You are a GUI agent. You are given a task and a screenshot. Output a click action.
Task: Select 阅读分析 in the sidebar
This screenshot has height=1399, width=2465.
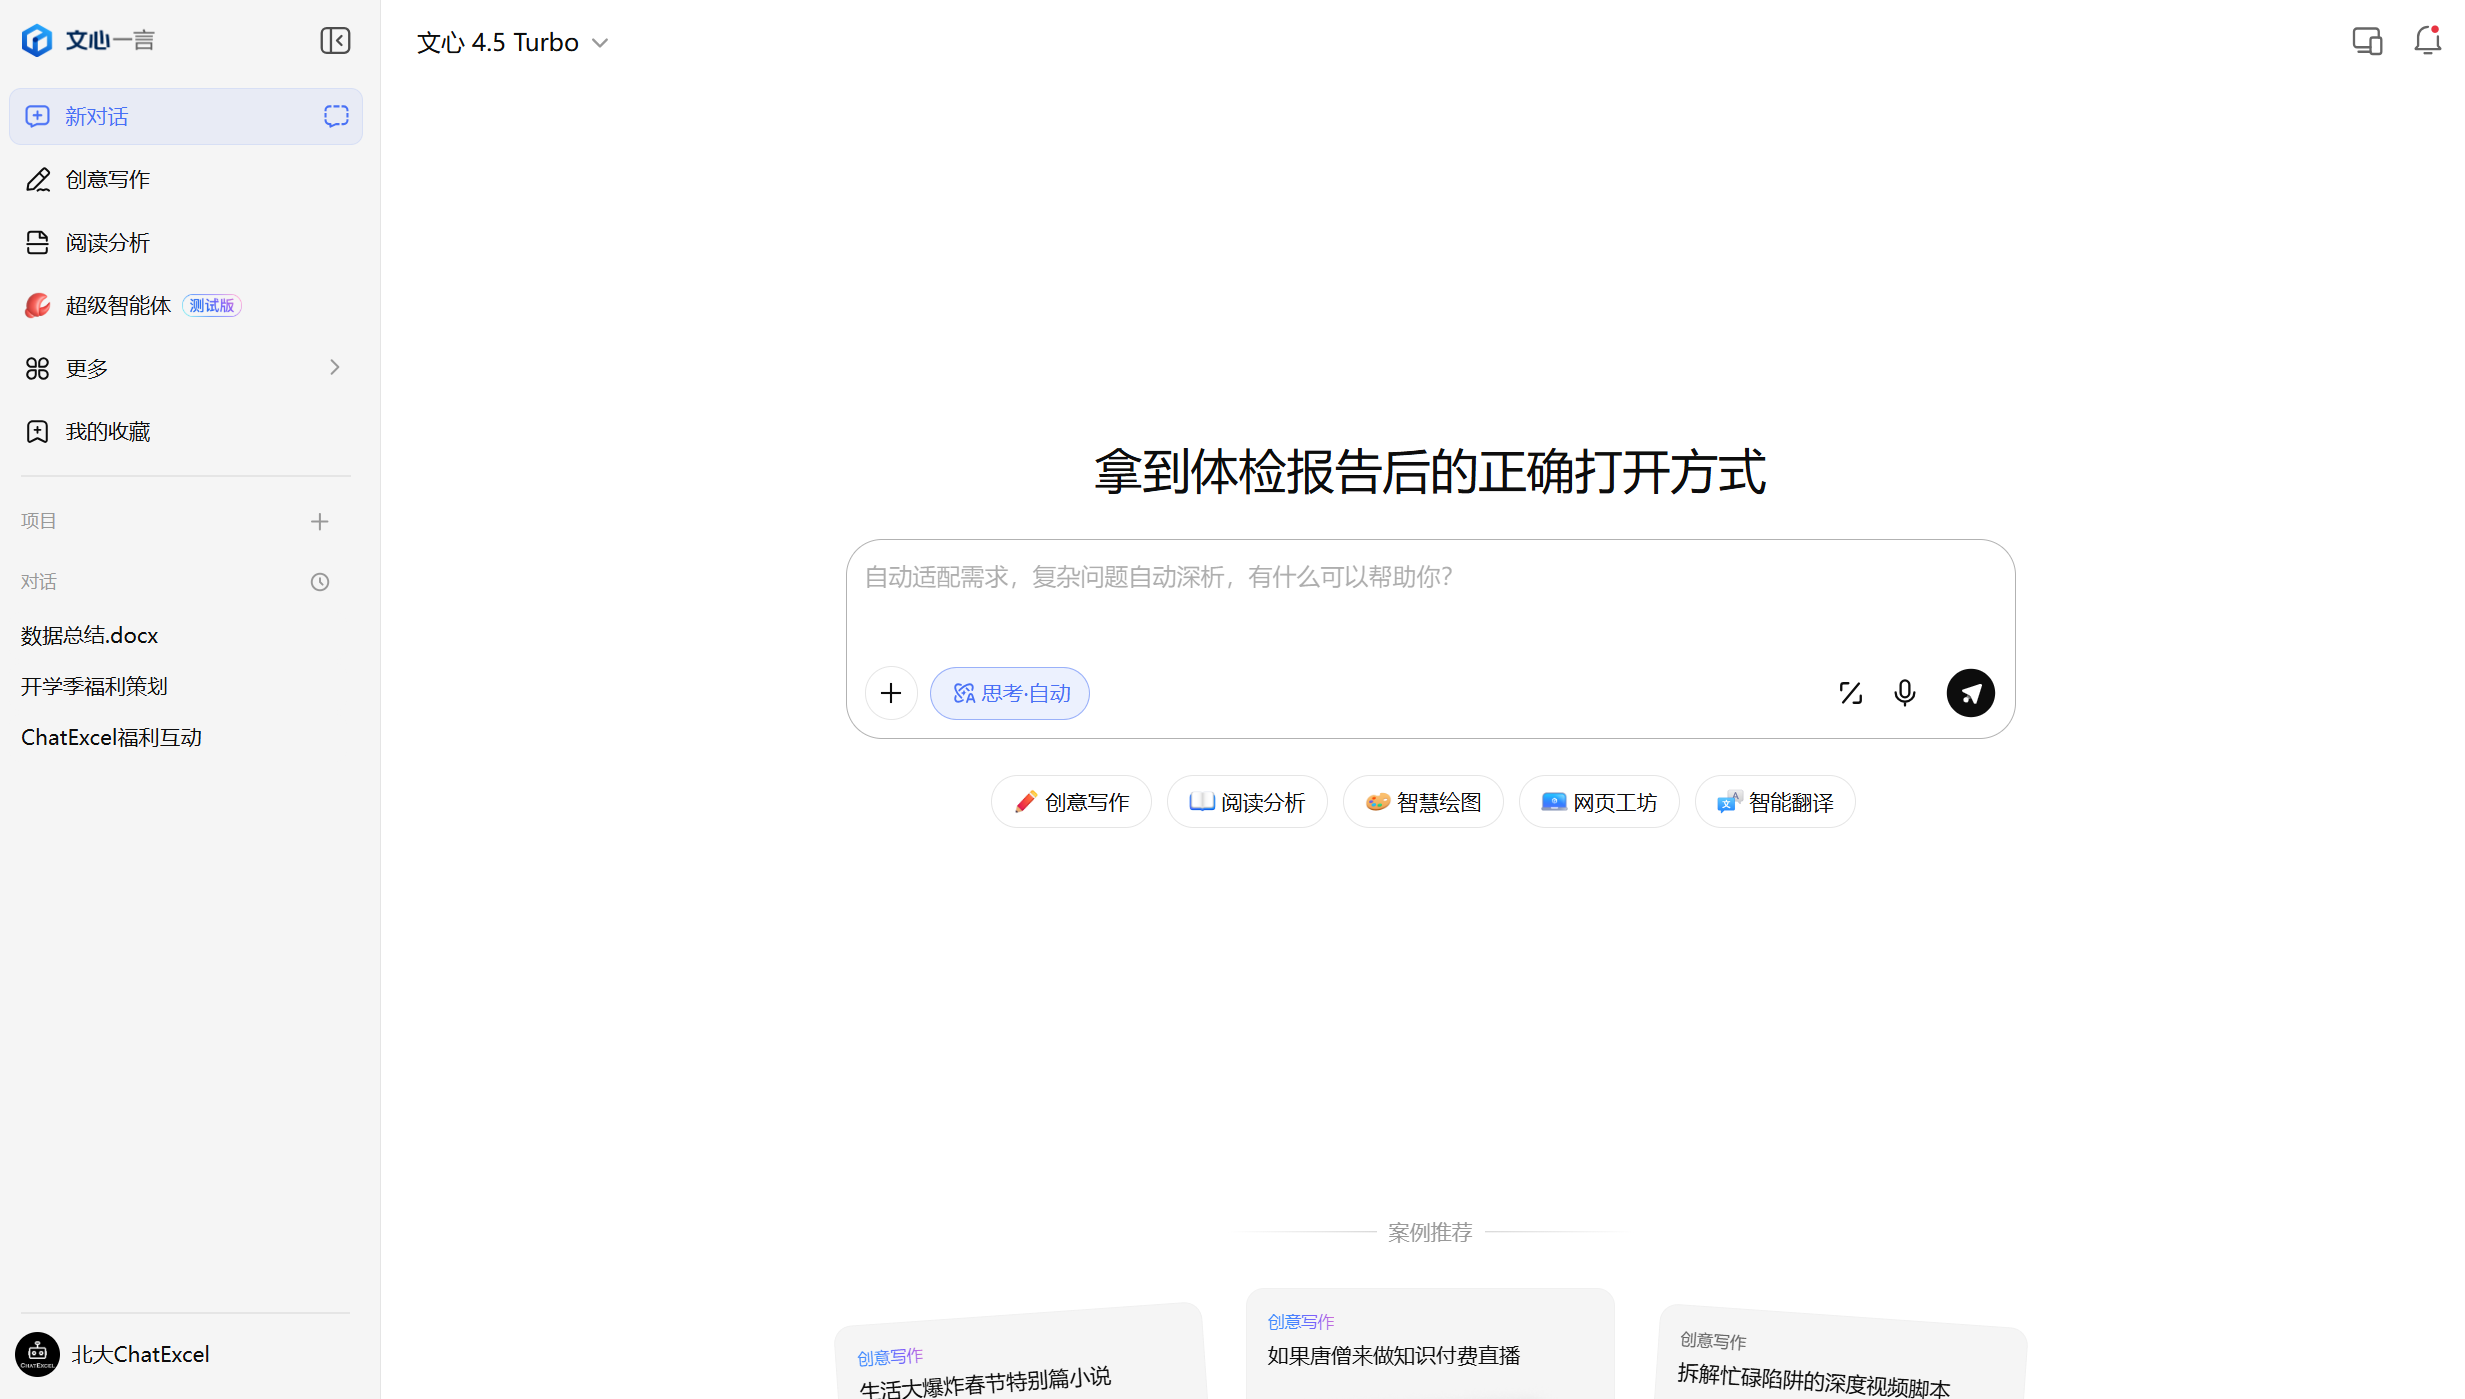point(107,243)
